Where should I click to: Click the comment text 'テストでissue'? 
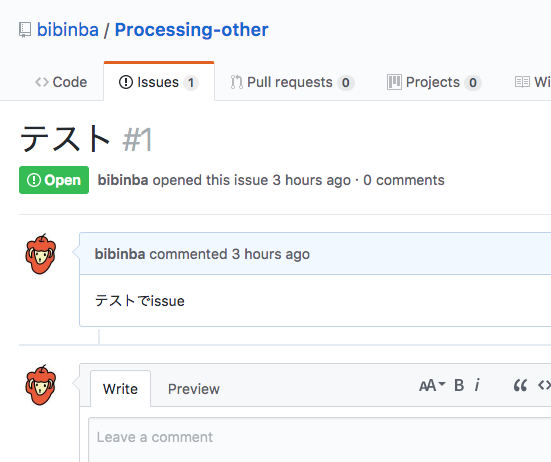140,301
